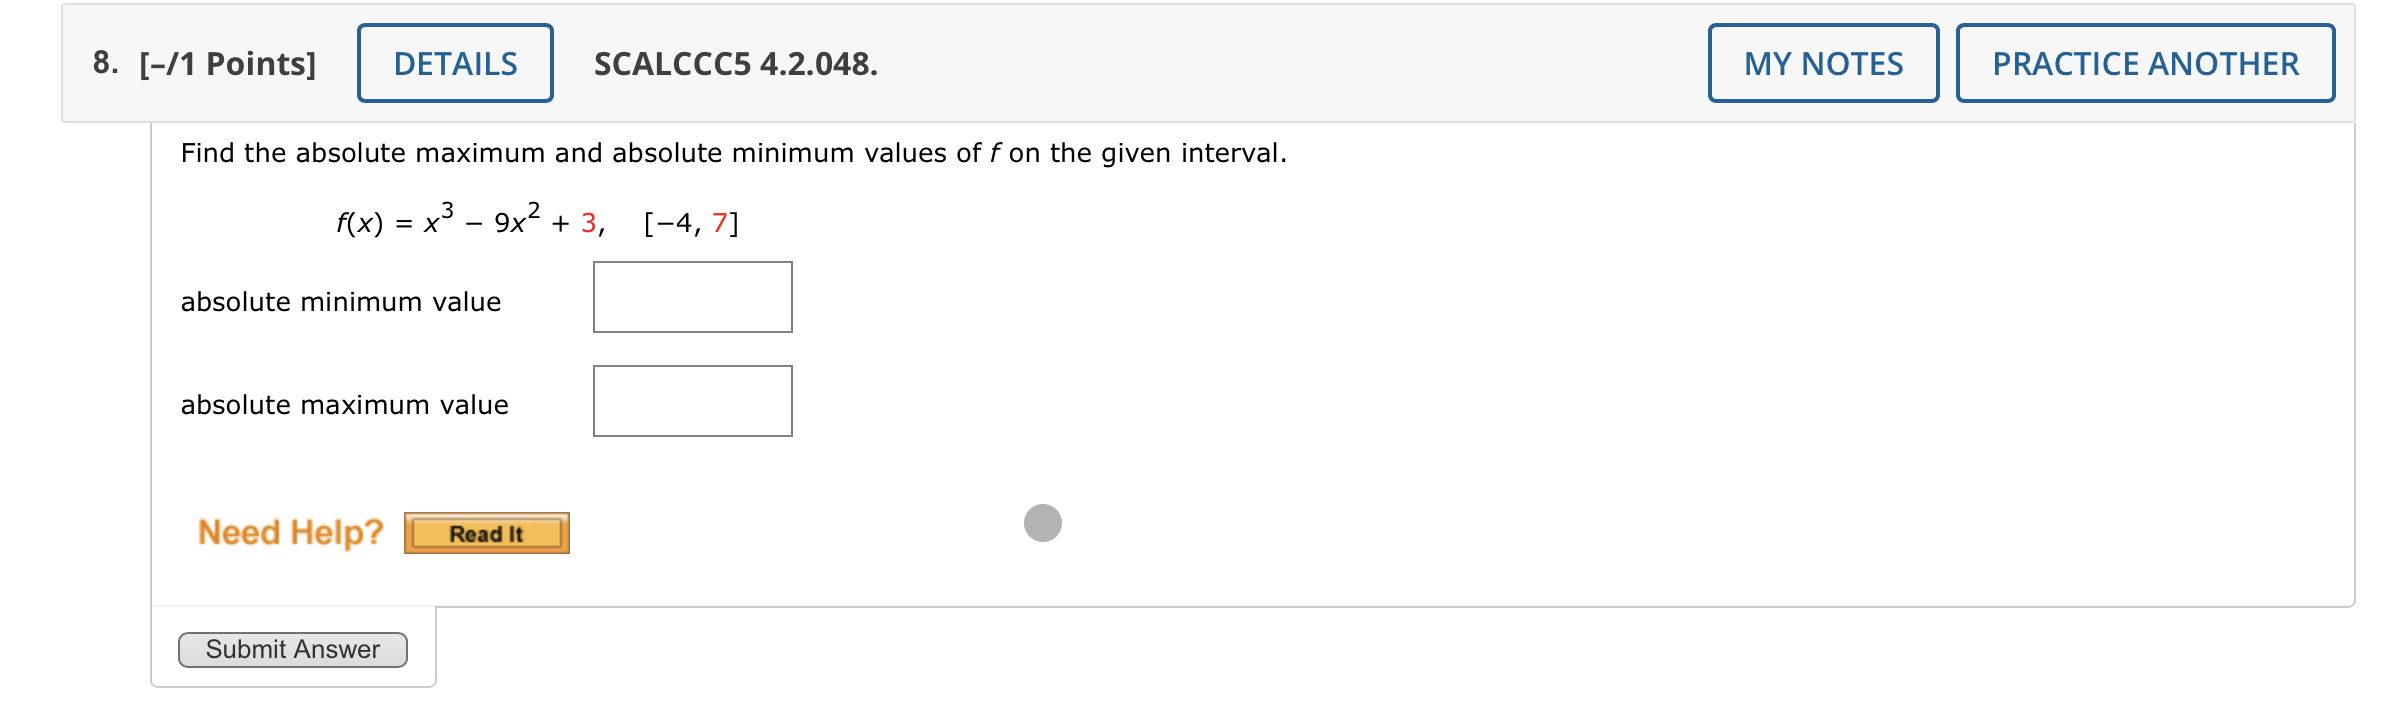Click the [-/1 Points] score indicator
This screenshot has height=714, width=2388.
(228, 62)
